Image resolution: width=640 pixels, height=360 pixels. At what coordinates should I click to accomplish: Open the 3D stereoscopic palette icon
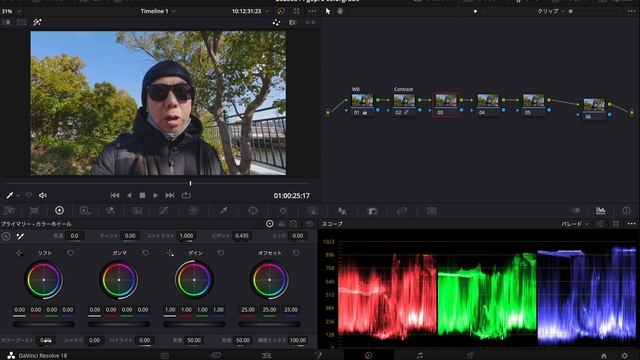point(431,211)
